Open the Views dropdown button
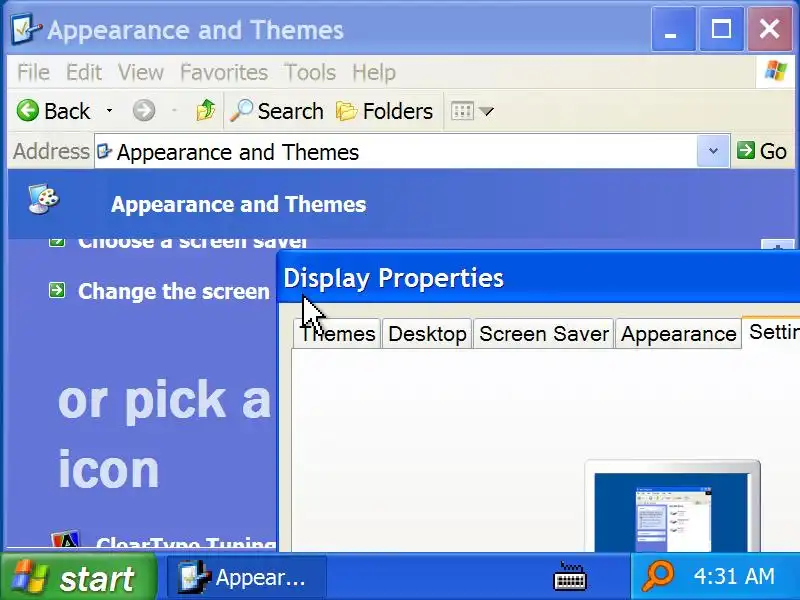The height and width of the screenshot is (600, 800). [x=472, y=111]
